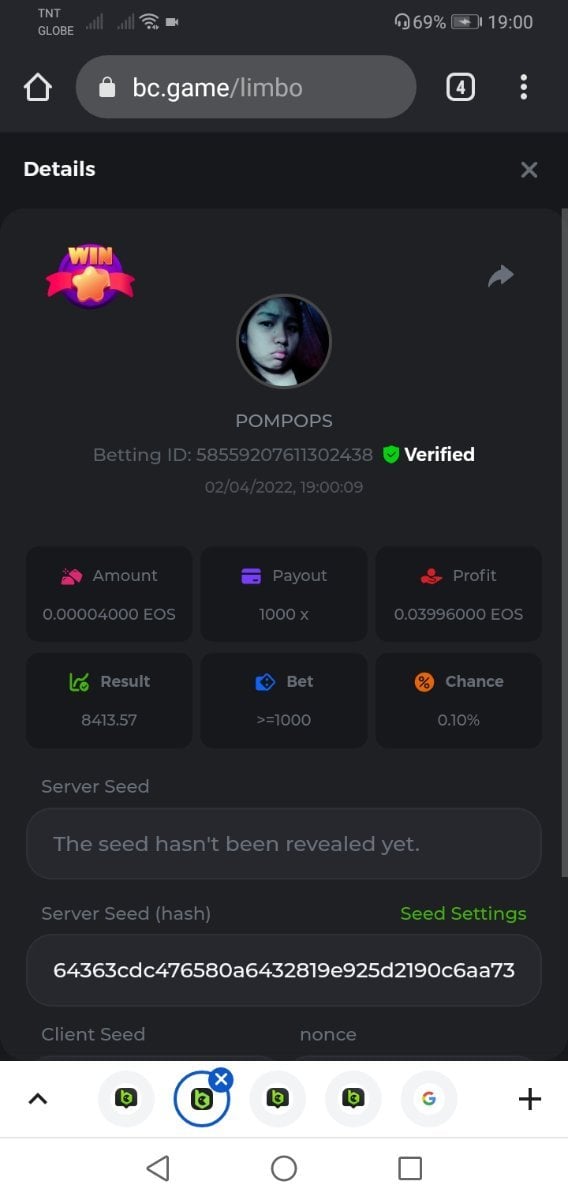Tap the Android back navigation button
The height and width of the screenshot is (1200, 568).
point(158,1168)
